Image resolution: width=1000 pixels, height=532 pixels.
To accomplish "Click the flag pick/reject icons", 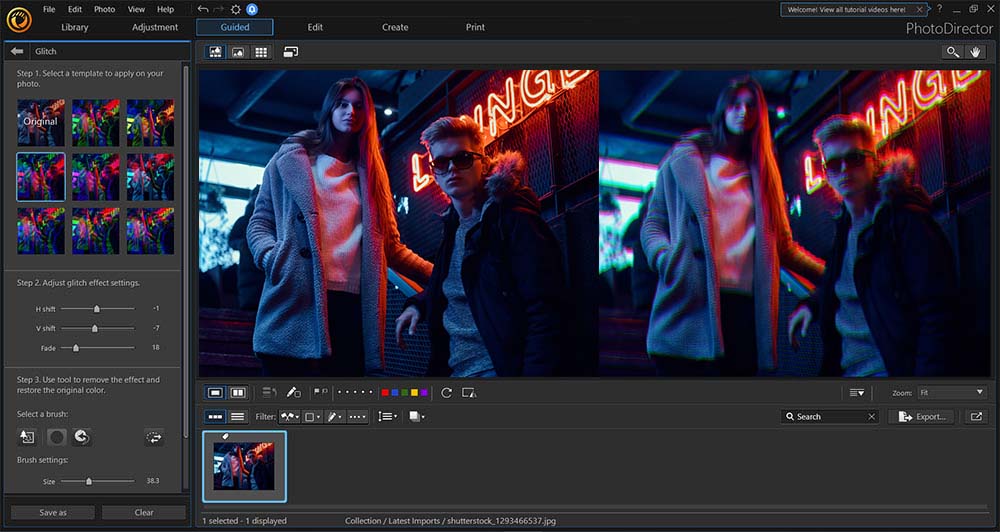I will point(320,393).
